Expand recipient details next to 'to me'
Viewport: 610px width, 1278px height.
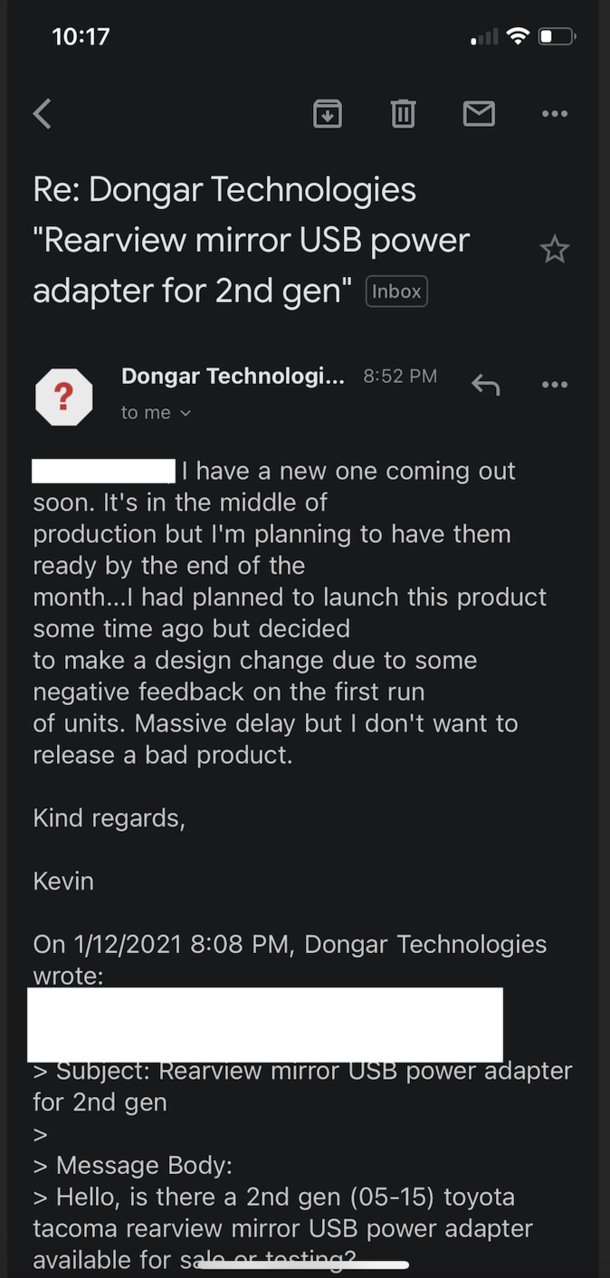[184, 413]
